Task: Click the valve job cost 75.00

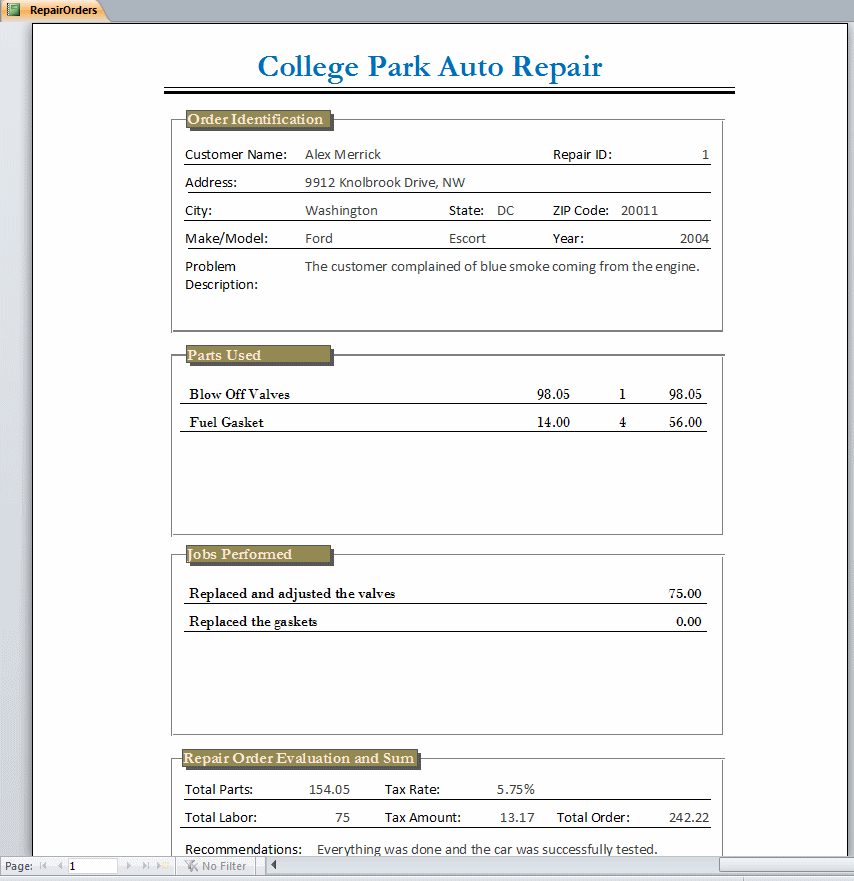Action: pos(685,594)
